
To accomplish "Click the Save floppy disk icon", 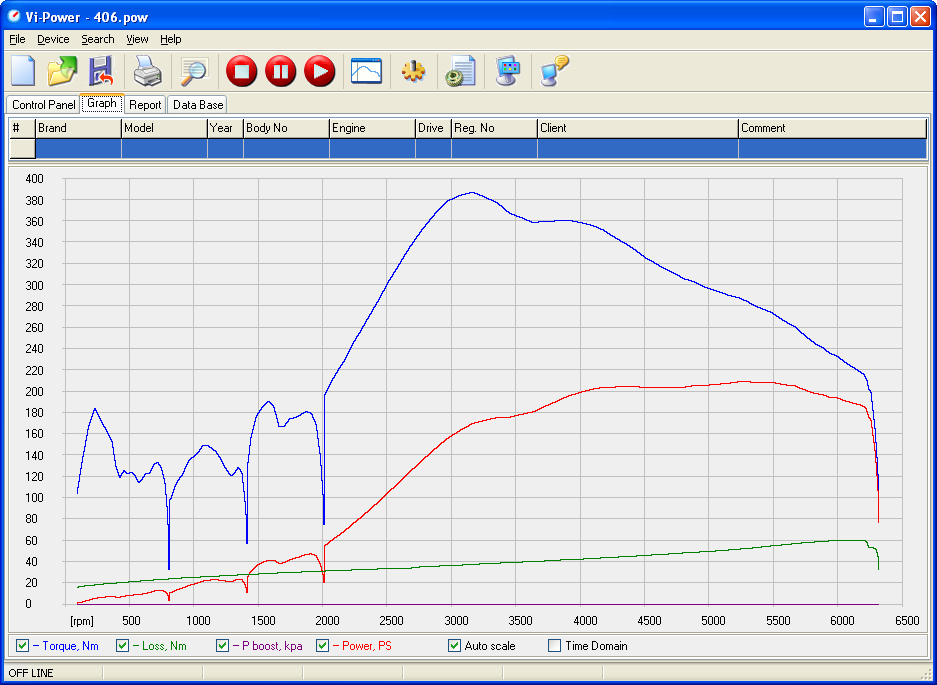I will pyautogui.click(x=101, y=71).
